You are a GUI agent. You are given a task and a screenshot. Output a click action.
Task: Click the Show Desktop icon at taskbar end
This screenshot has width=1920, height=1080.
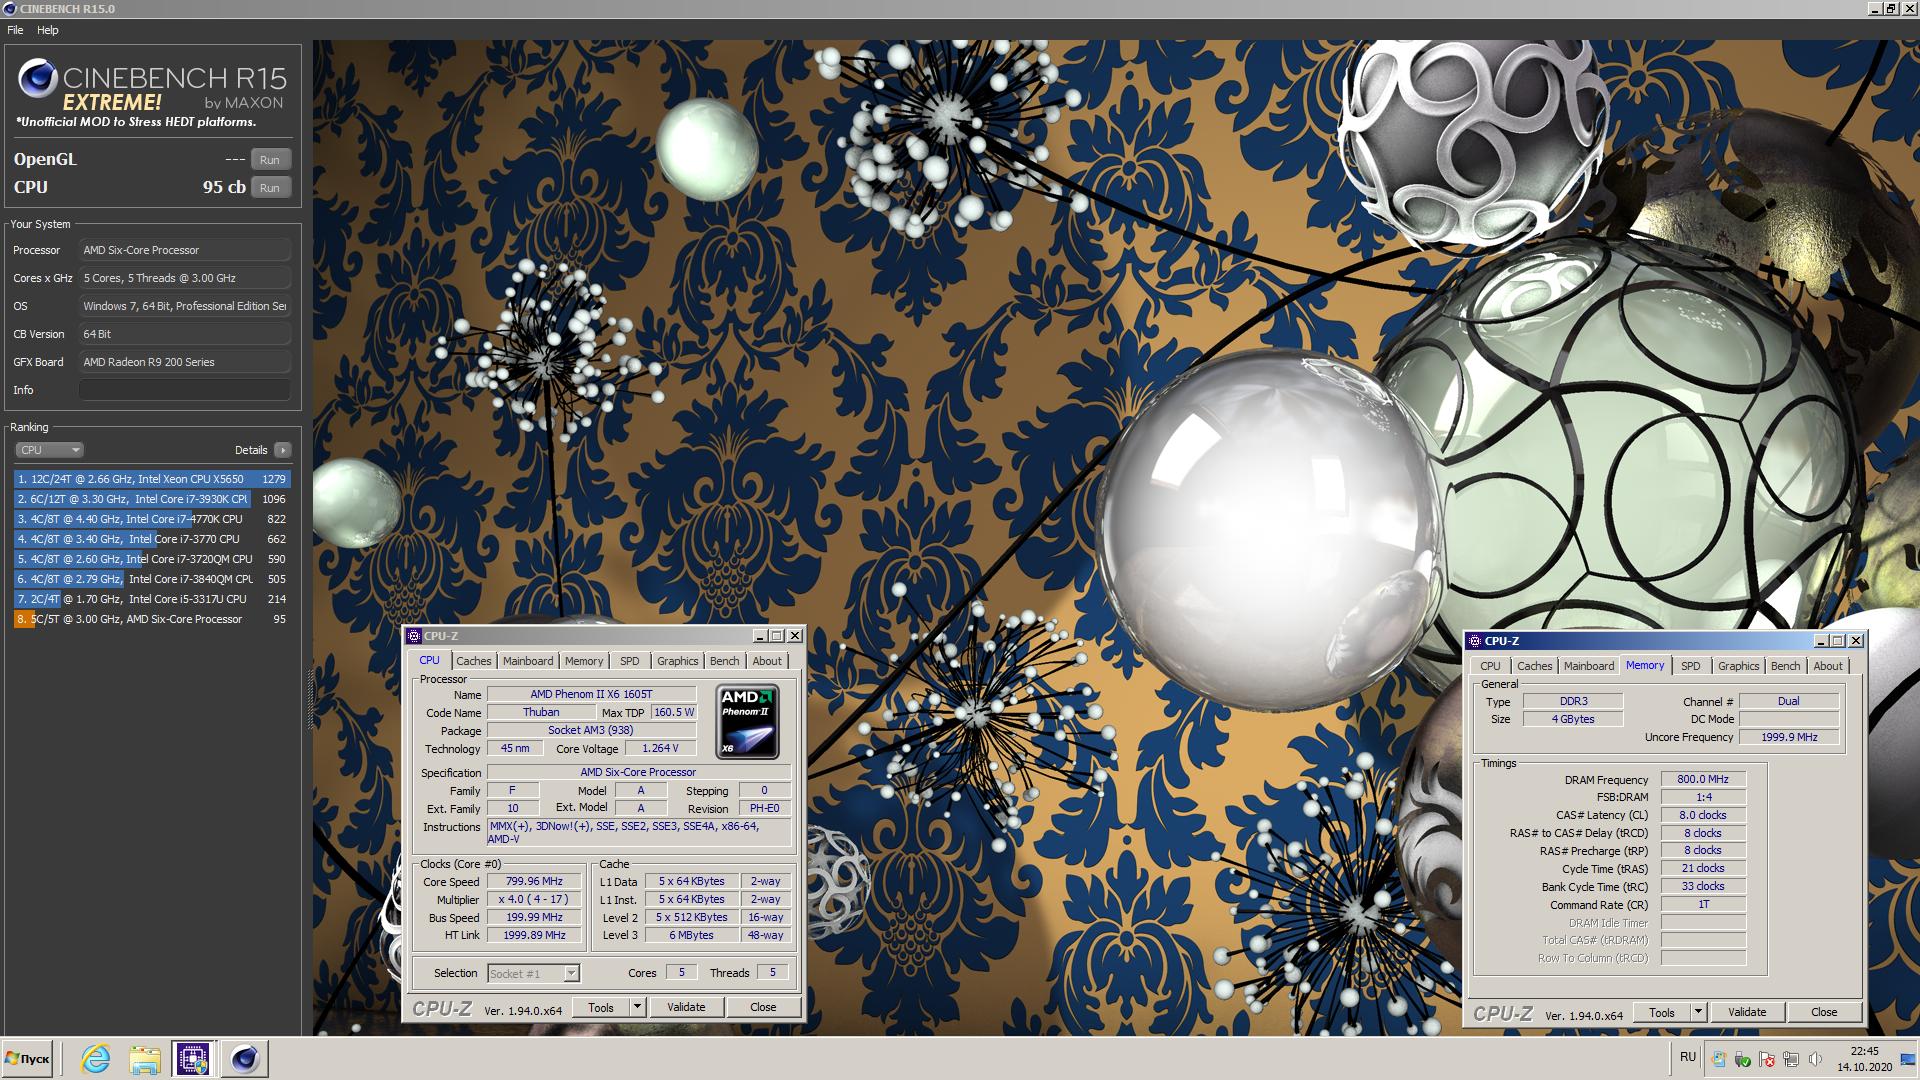coord(1908,1059)
